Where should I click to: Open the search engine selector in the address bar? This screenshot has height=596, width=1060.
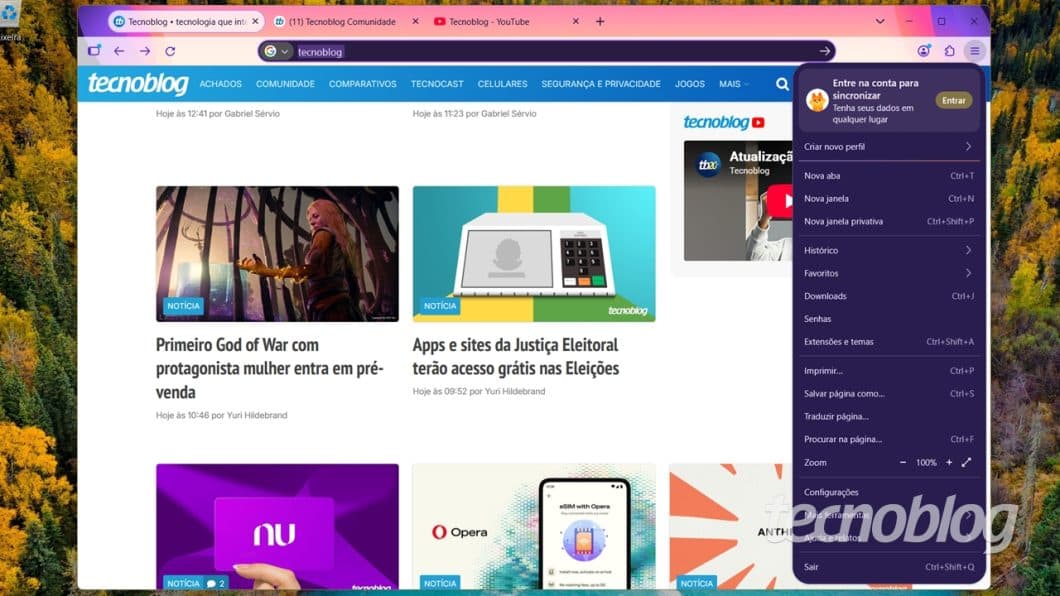(x=276, y=51)
